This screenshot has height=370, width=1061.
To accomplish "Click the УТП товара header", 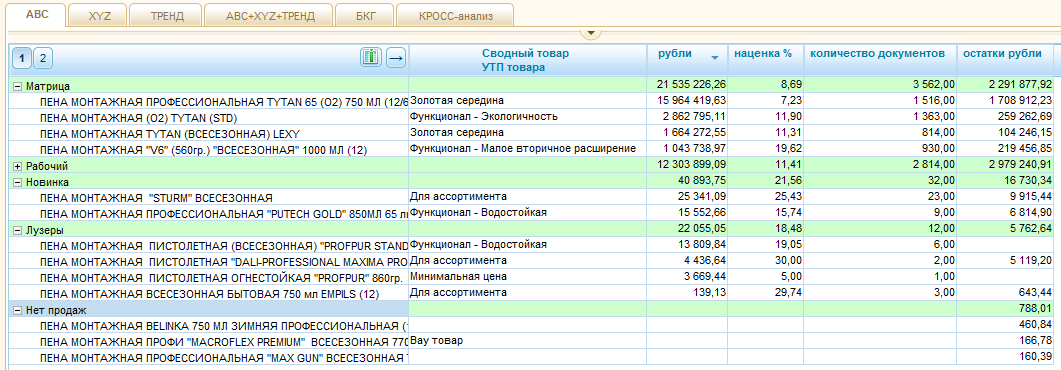I will [514, 67].
